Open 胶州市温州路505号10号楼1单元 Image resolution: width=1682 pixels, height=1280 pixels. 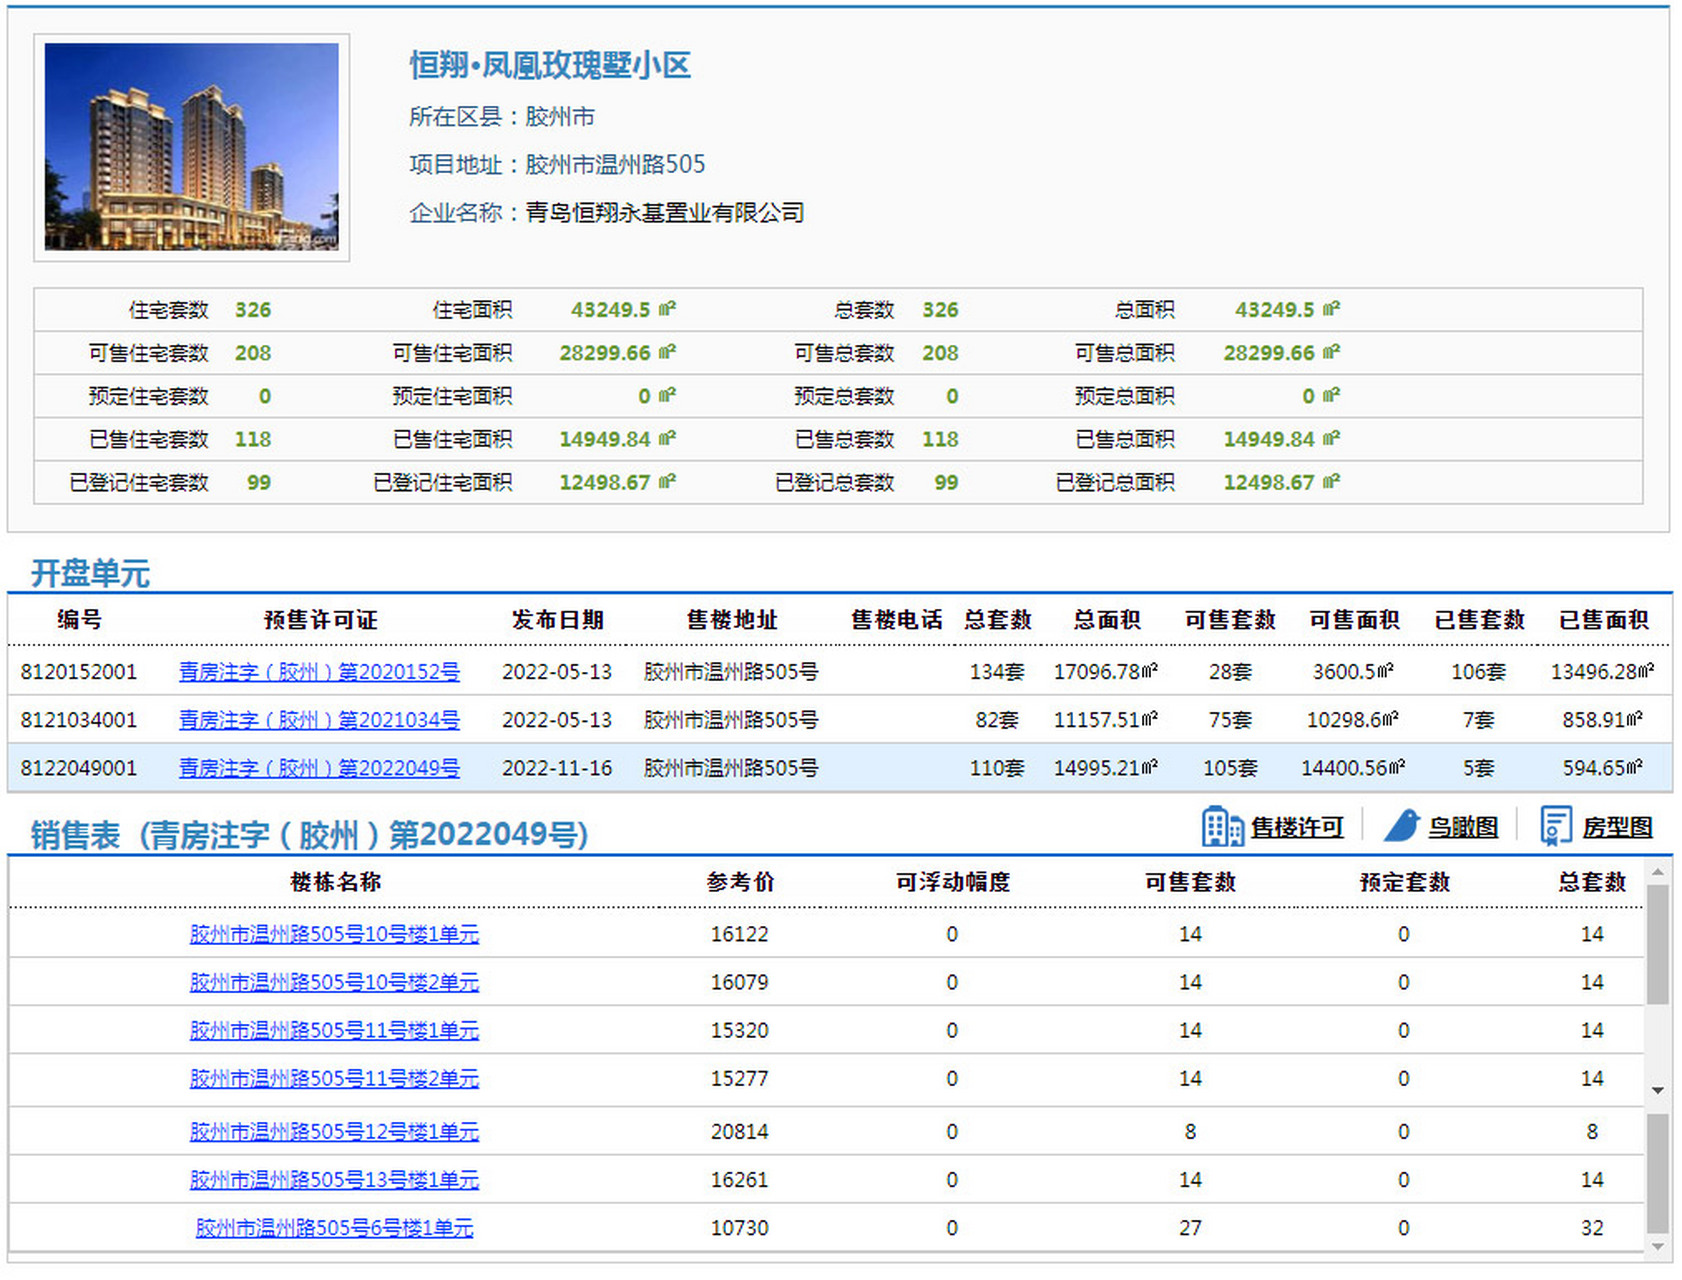pos(333,934)
